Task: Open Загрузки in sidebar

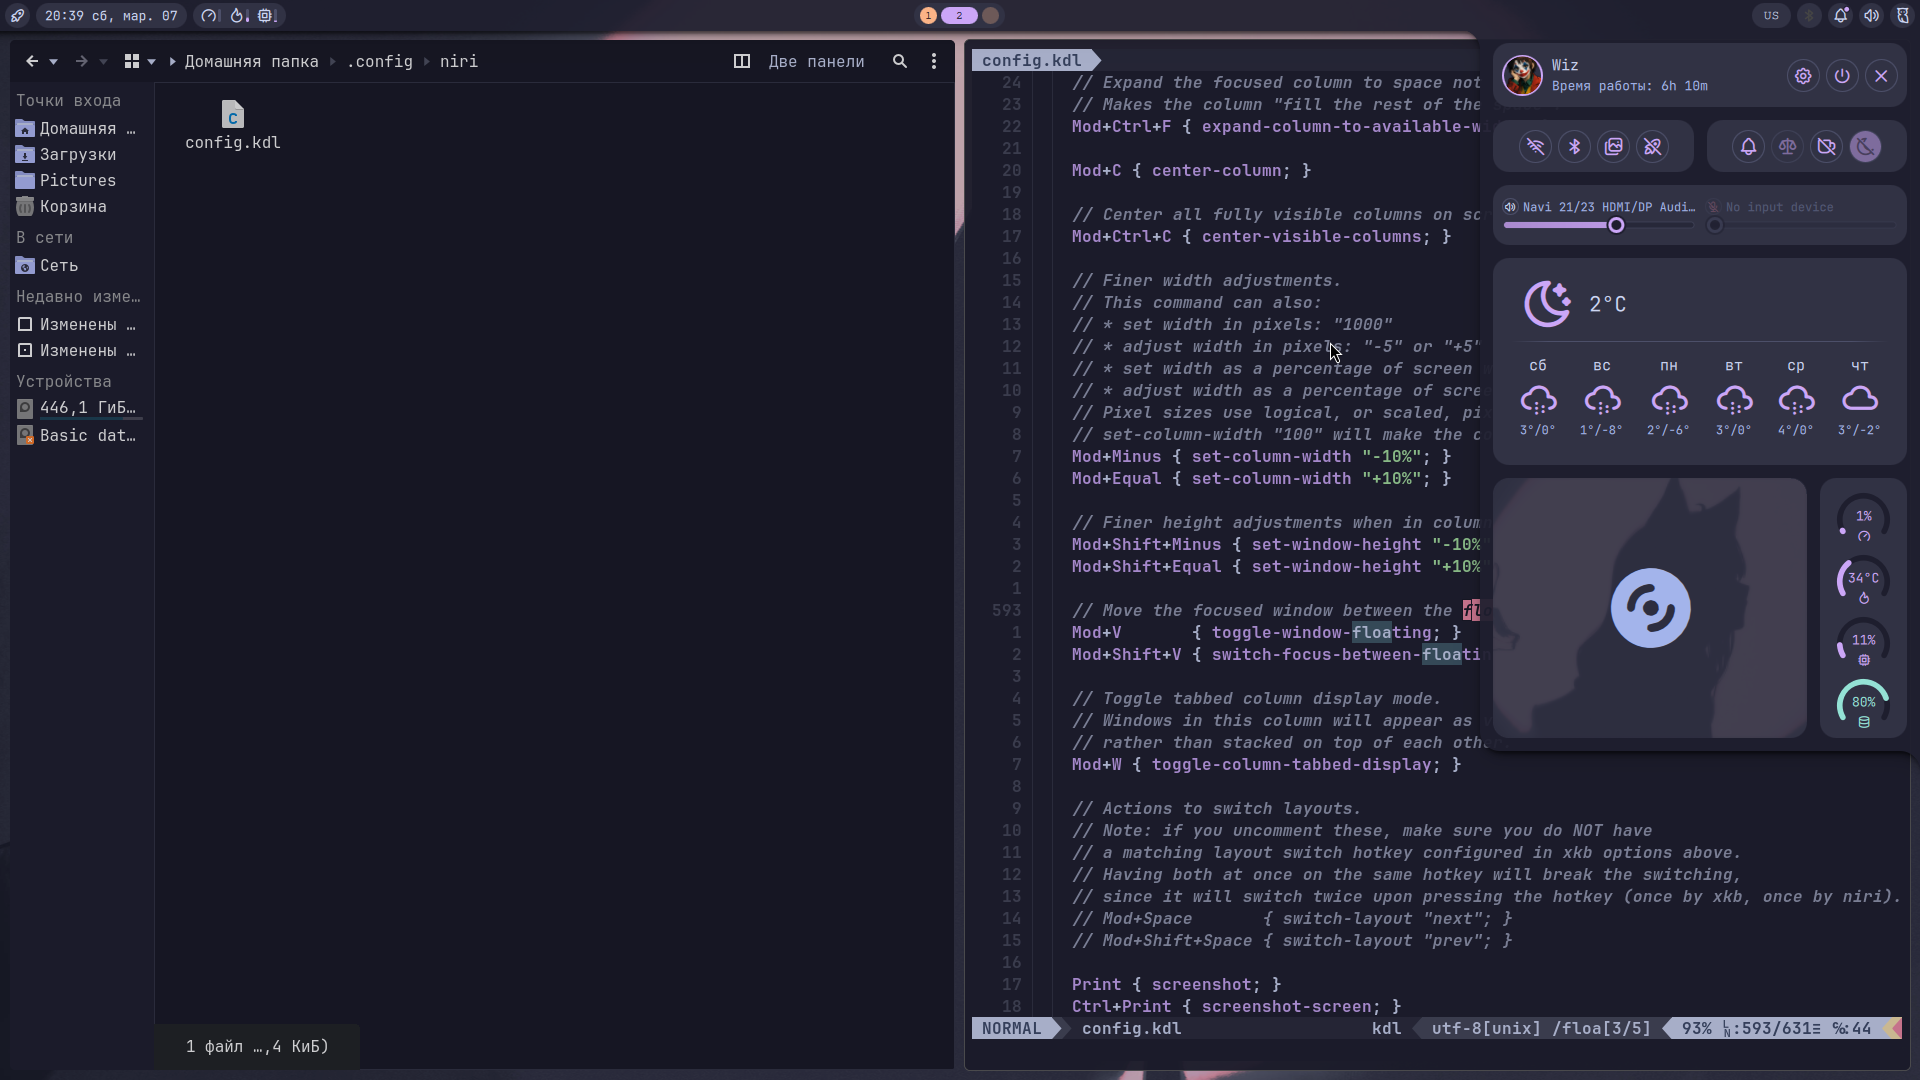Action: pyautogui.click(x=77, y=154)
